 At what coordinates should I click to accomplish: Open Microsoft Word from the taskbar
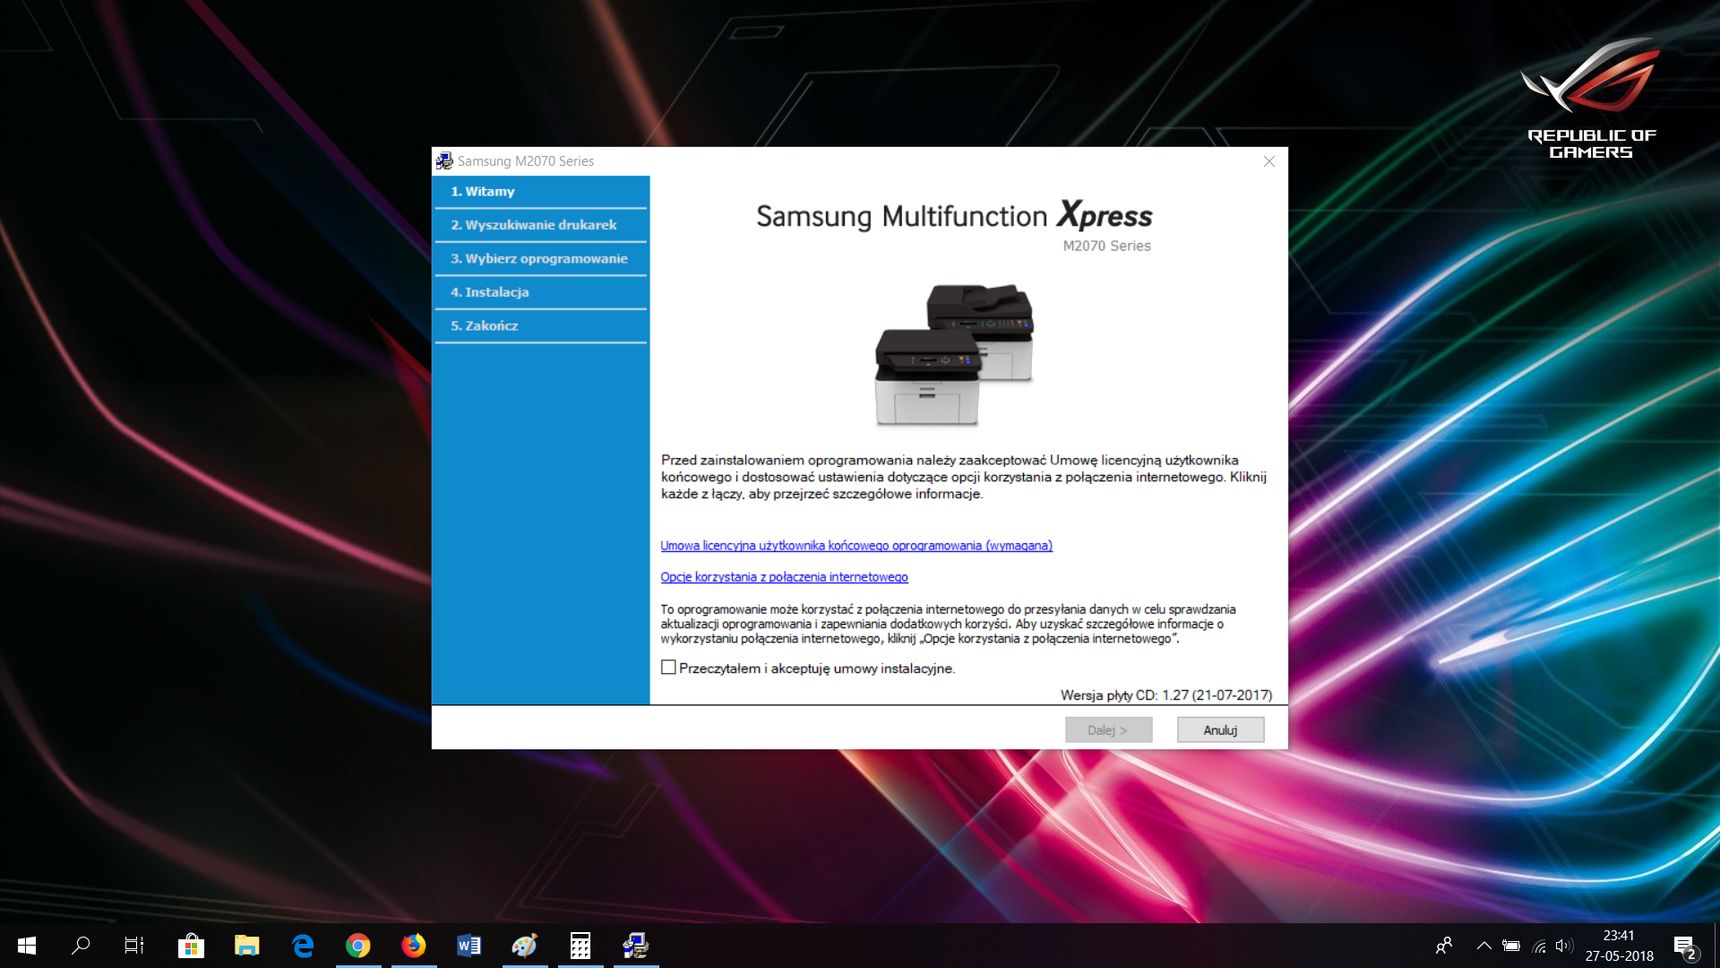coord(469,945)
